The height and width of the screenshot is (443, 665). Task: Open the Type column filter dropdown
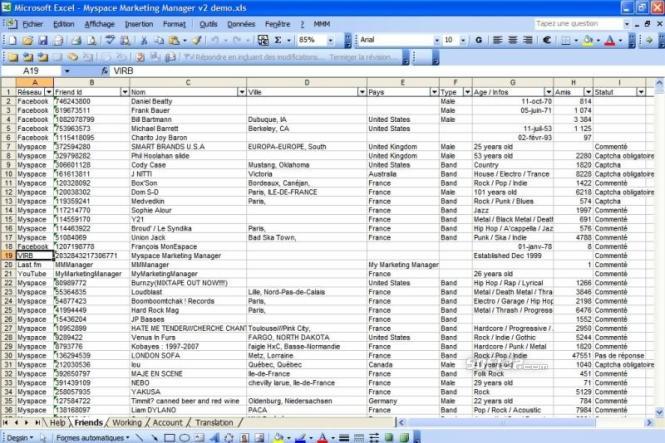pos(467,92)
